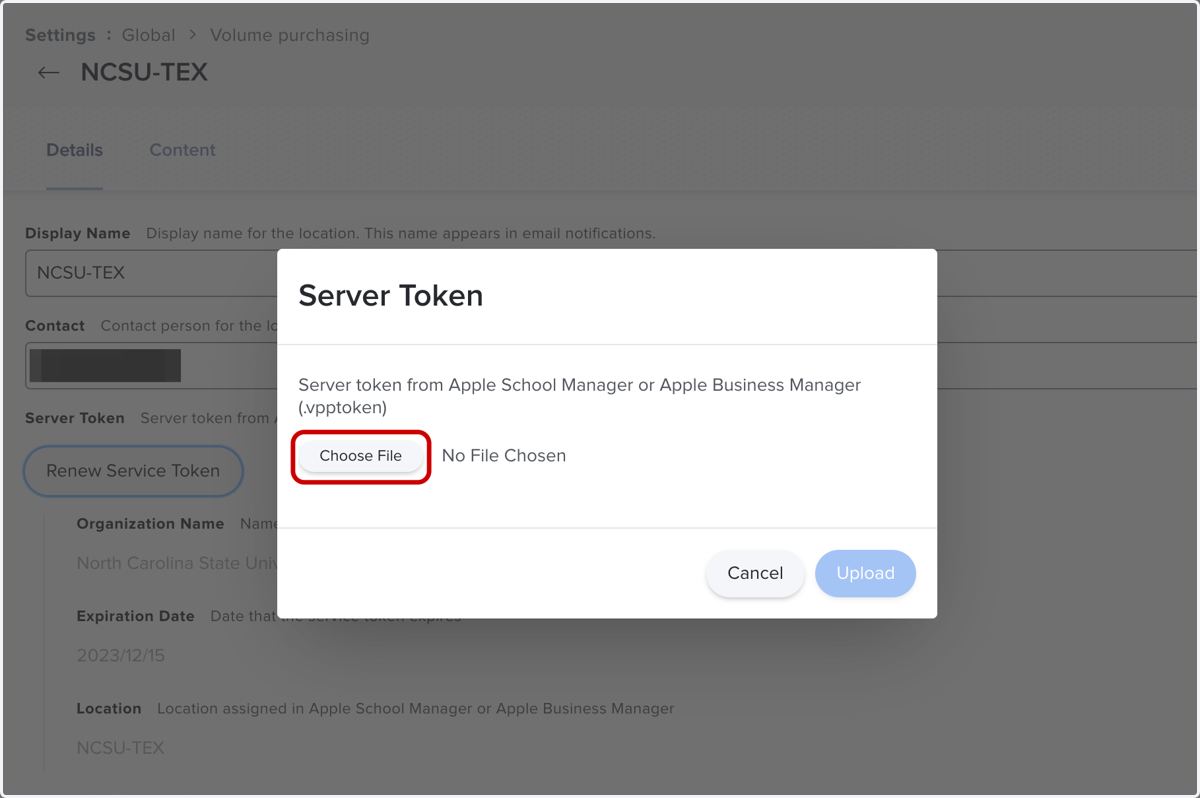
Task: Click the Organization Name label
Action: coord(150,524)
